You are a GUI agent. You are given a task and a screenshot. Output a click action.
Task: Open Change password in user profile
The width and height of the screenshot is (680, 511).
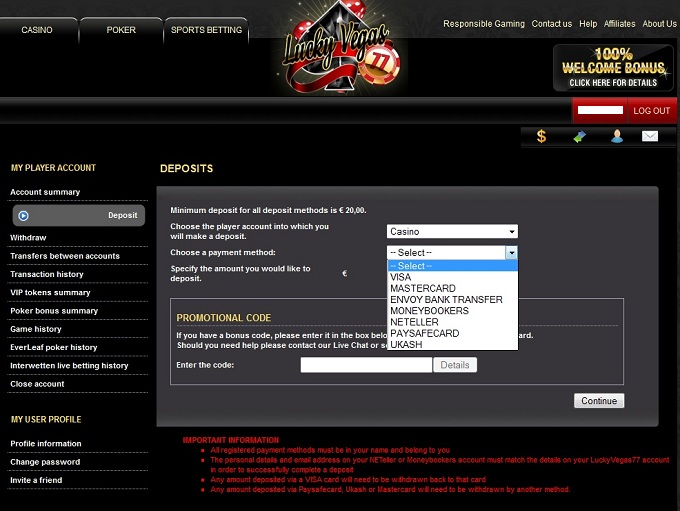pyautogui.click(x=45, y=462)
